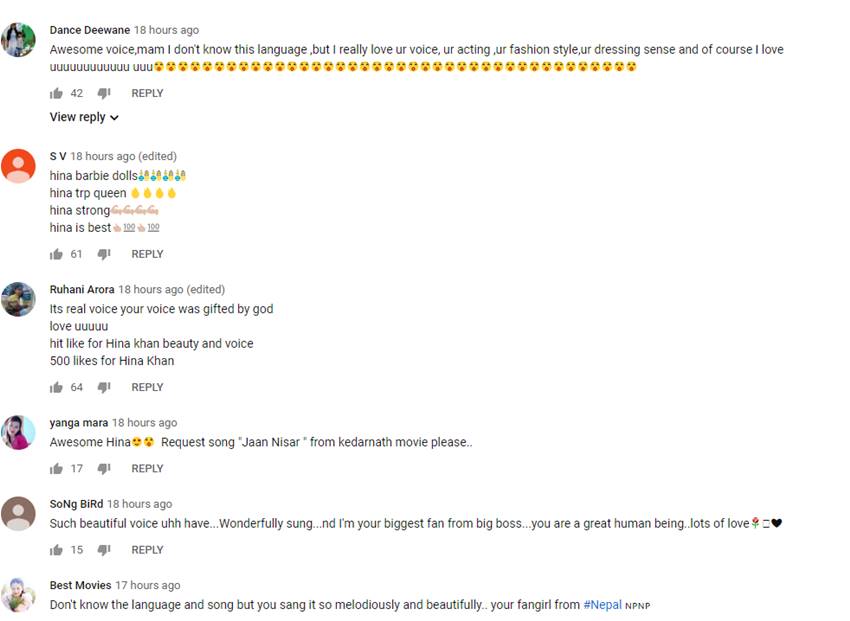Like Ruhani Arora's comment

[56, 387]
